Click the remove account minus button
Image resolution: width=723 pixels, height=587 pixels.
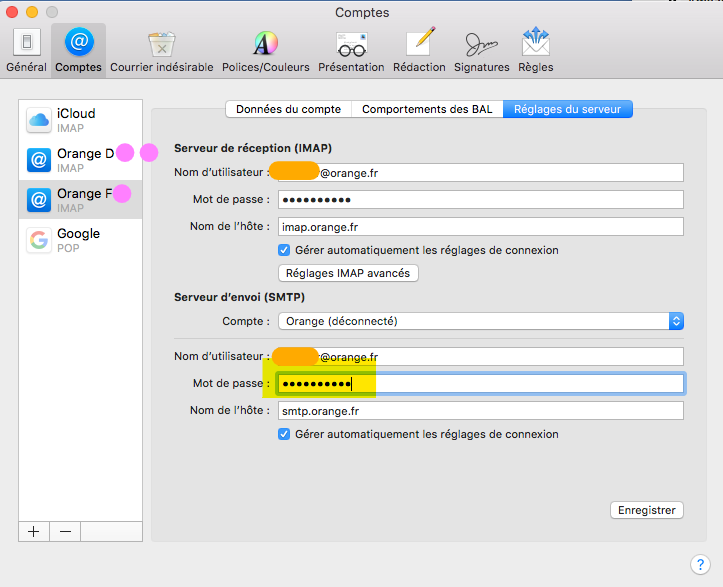[x=65, y=532]
